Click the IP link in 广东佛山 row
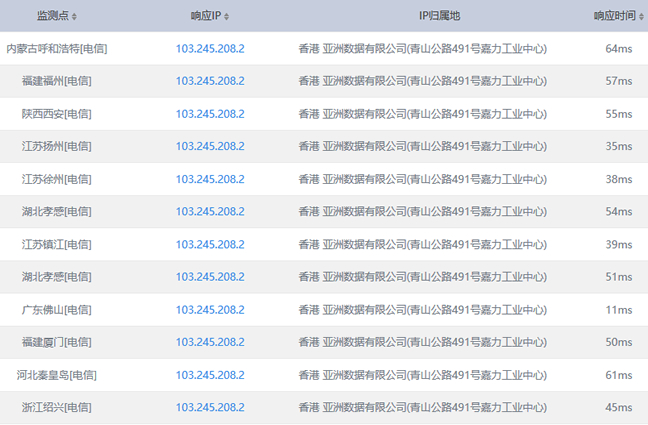 click(210, 310)
